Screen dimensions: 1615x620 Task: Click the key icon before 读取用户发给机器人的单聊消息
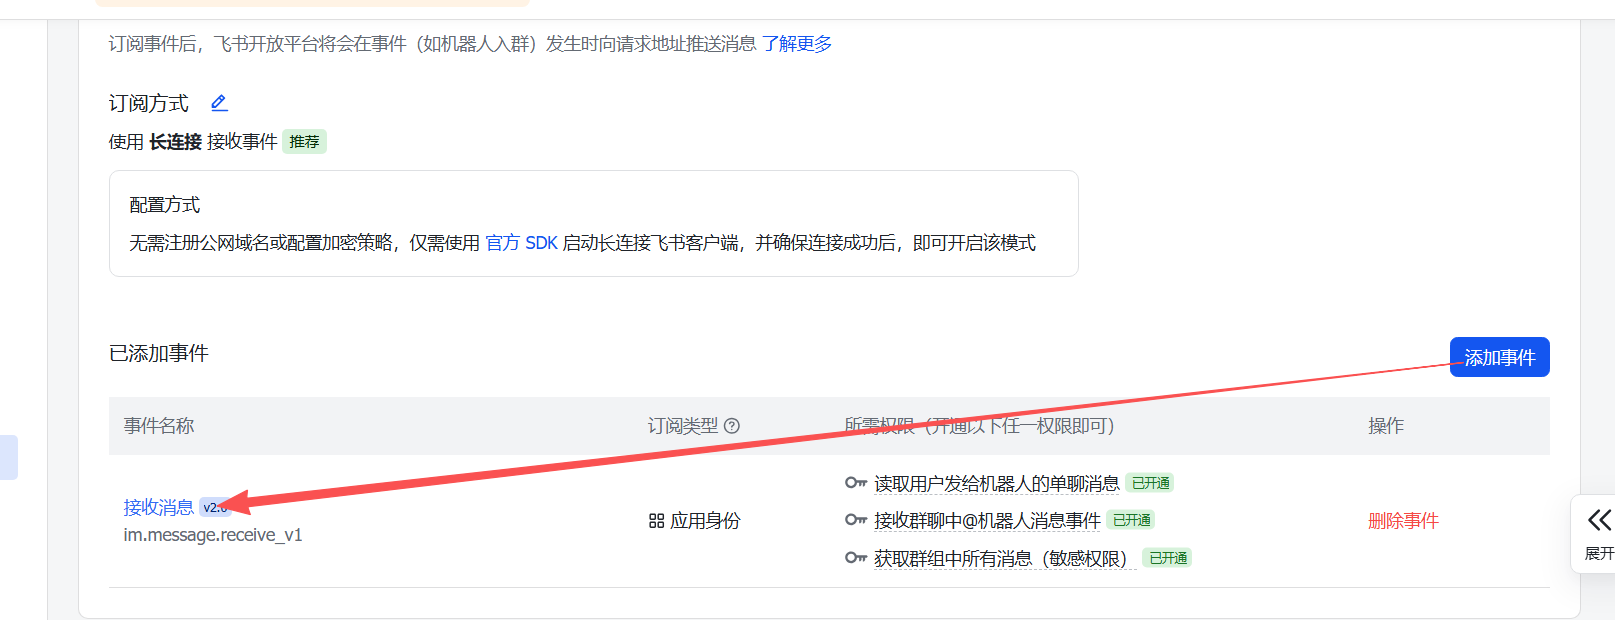(x=855, y=483)
